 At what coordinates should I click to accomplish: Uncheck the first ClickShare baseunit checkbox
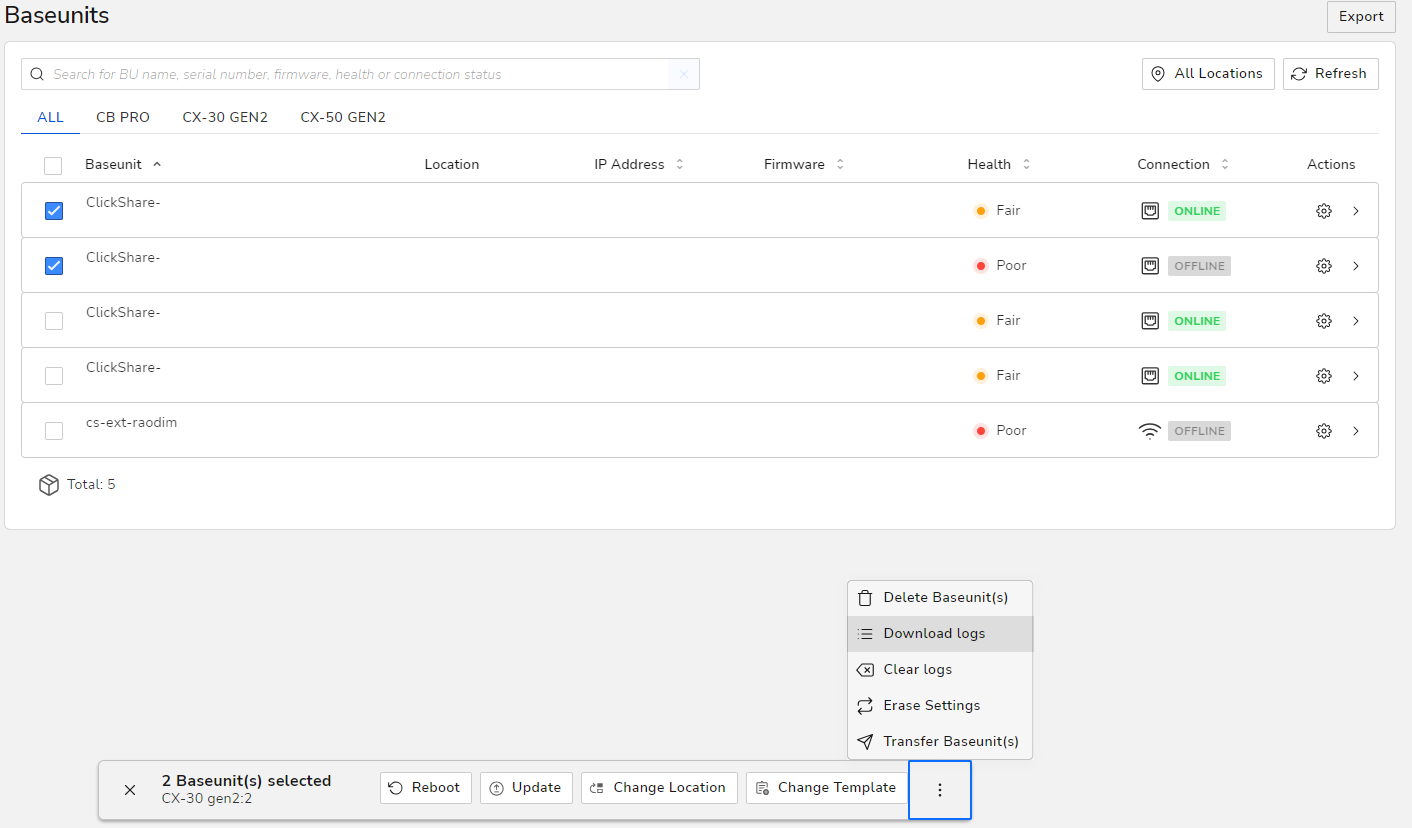[54, 211]
